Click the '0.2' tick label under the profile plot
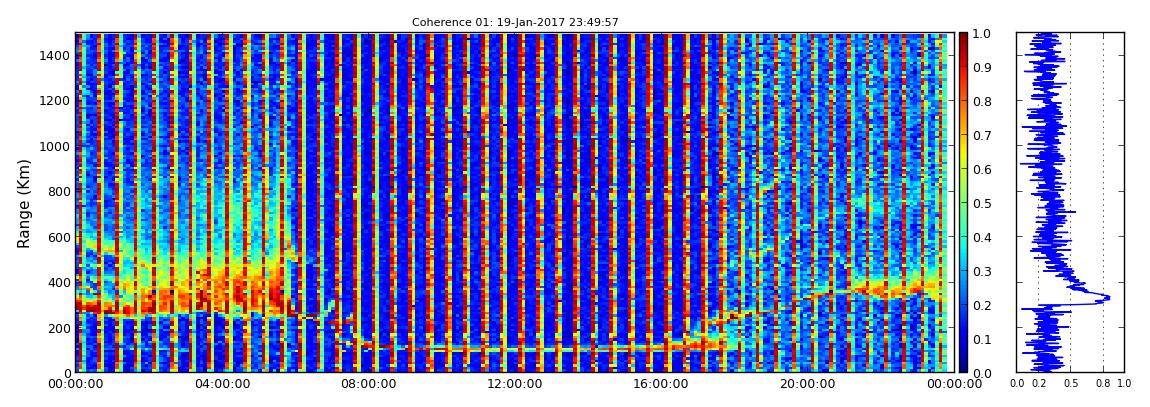This screenshot has width=1150, height=407. click(1039, 384)
